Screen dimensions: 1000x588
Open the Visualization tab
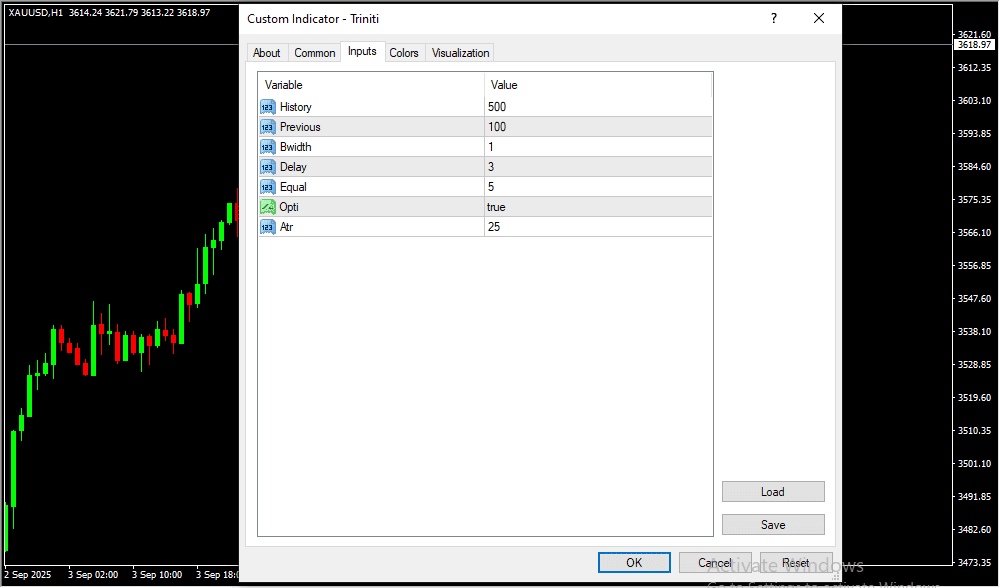pyautogui.click(x=461, y=53)
